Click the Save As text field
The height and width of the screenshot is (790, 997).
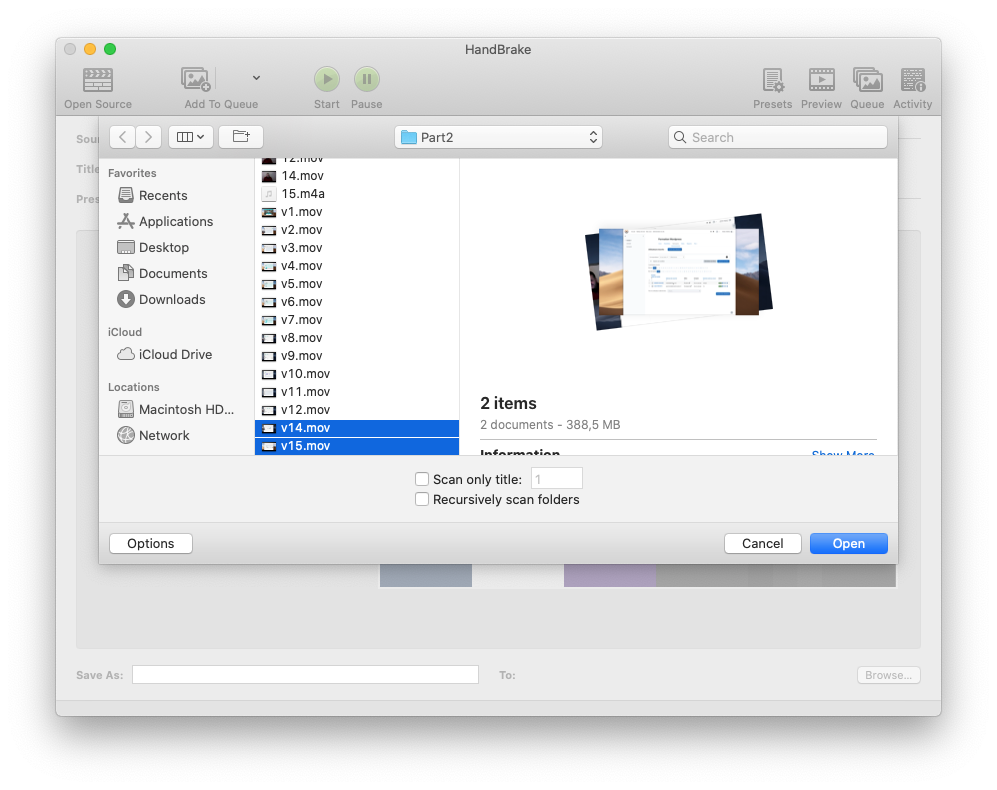coord(305,675)
